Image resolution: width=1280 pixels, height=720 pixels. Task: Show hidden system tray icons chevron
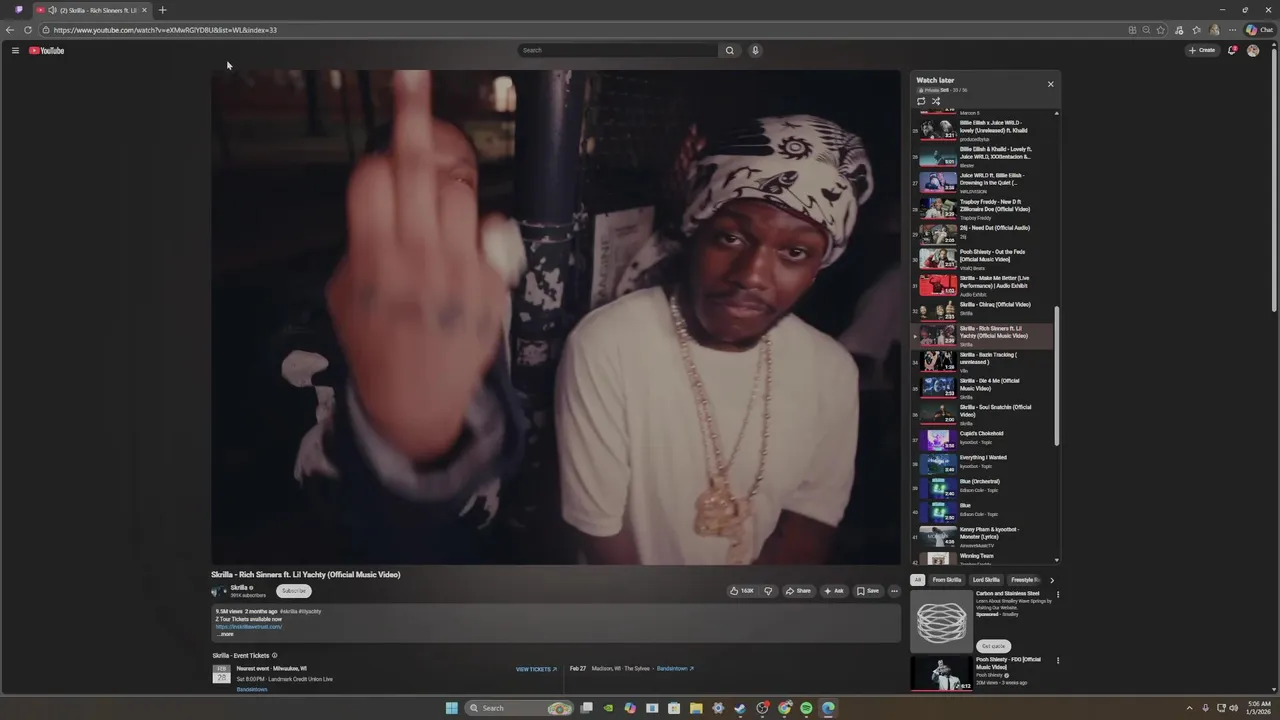coord(1189,708)
